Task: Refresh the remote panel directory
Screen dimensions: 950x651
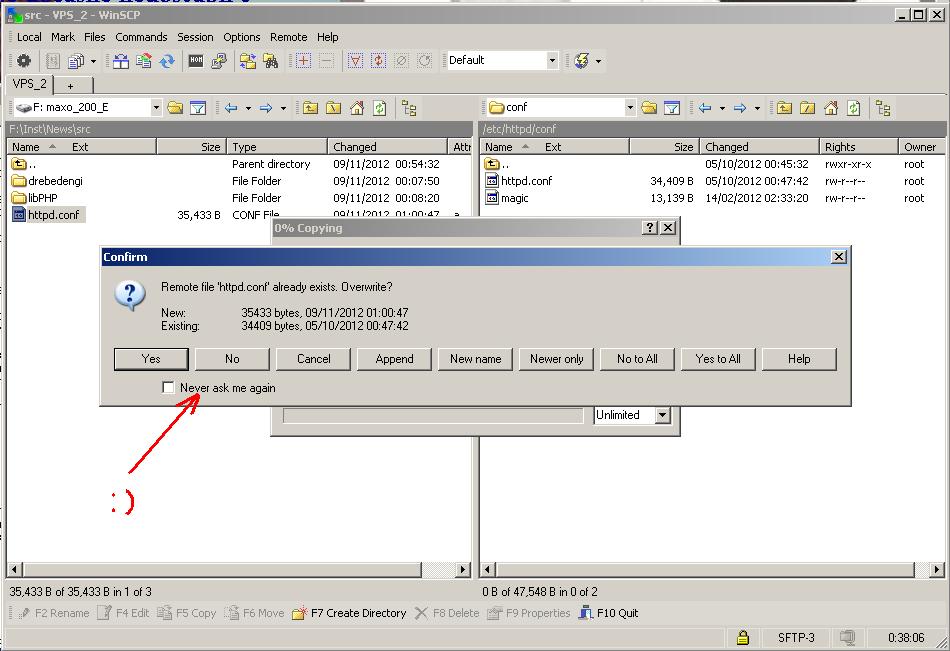Action: (x=854, y=108)
